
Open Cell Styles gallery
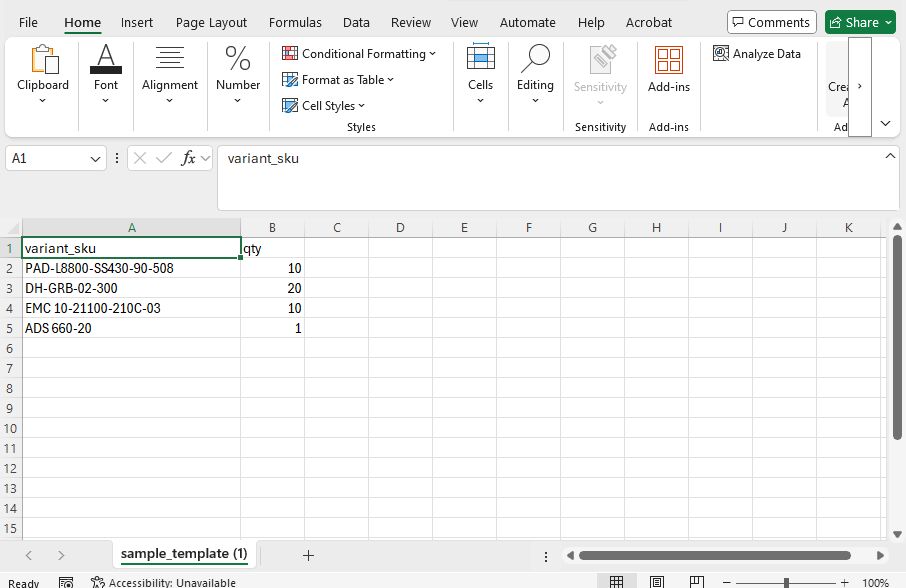pyautogui.click(x=324, y=106)
